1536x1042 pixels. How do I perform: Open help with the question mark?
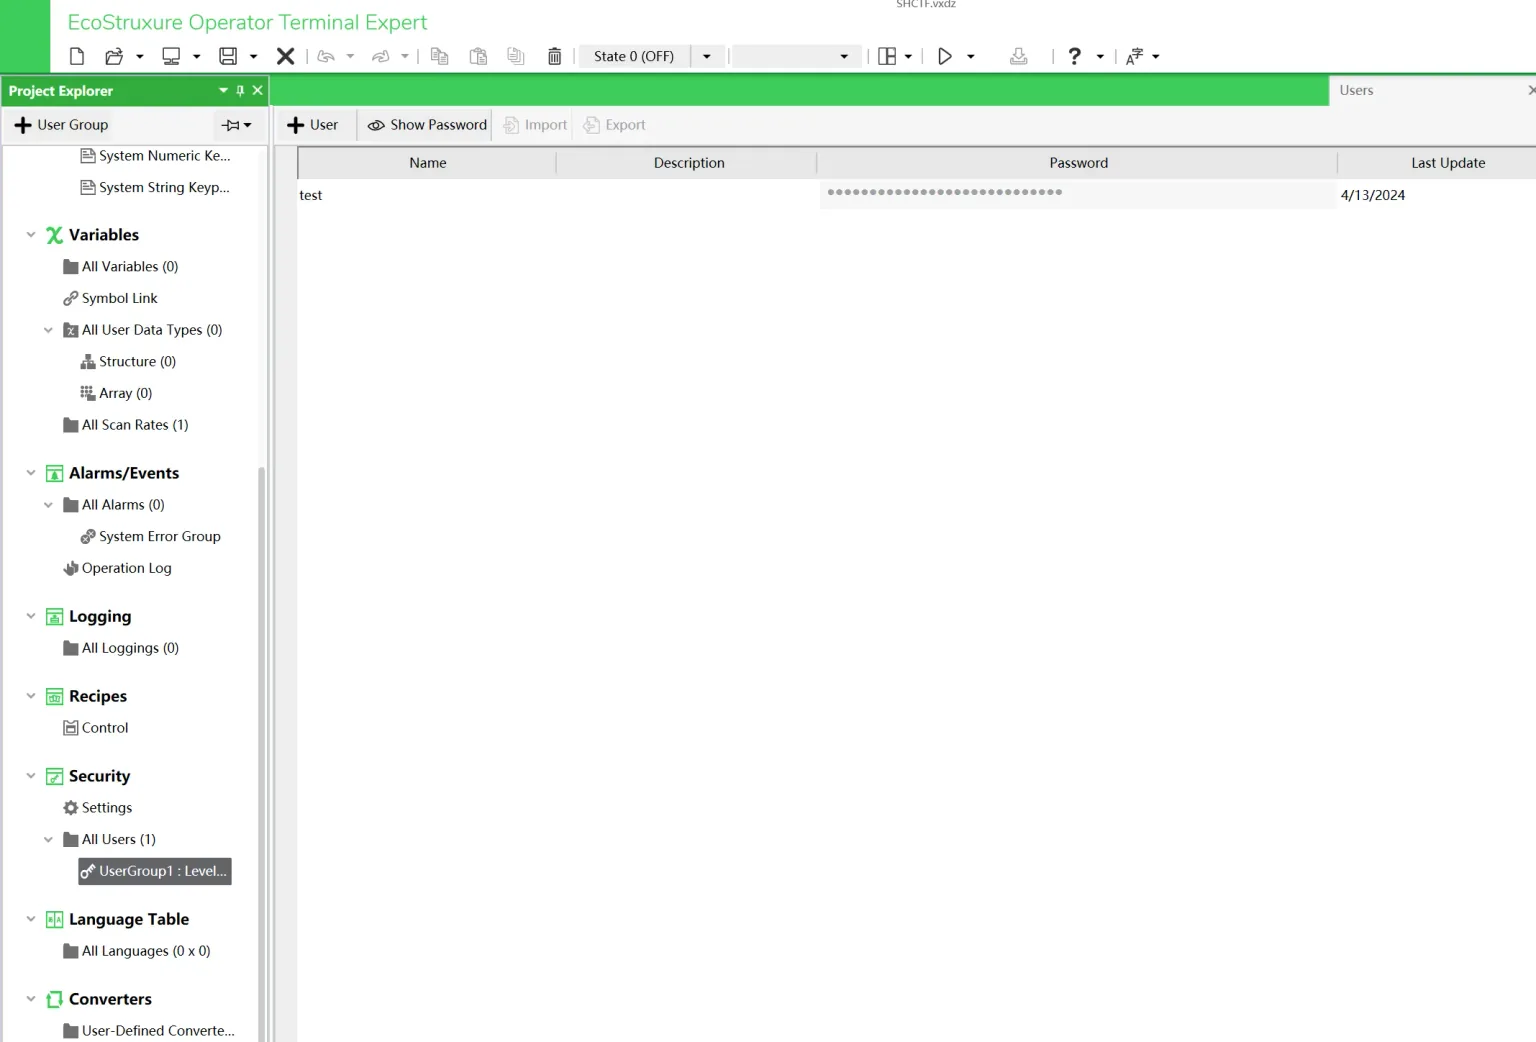click(1075, 56)
